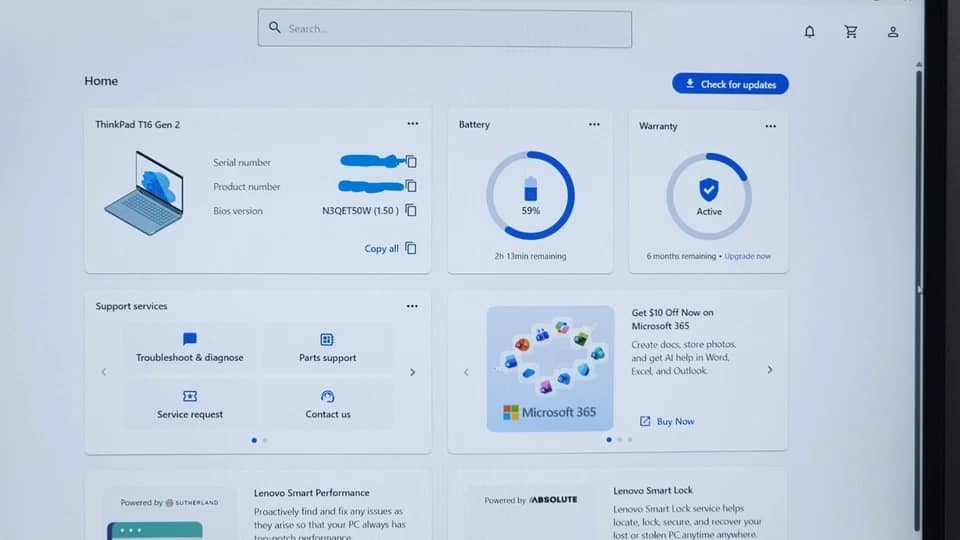Select second page dot in support services
The image size is (960, 540).
(265, 440)
